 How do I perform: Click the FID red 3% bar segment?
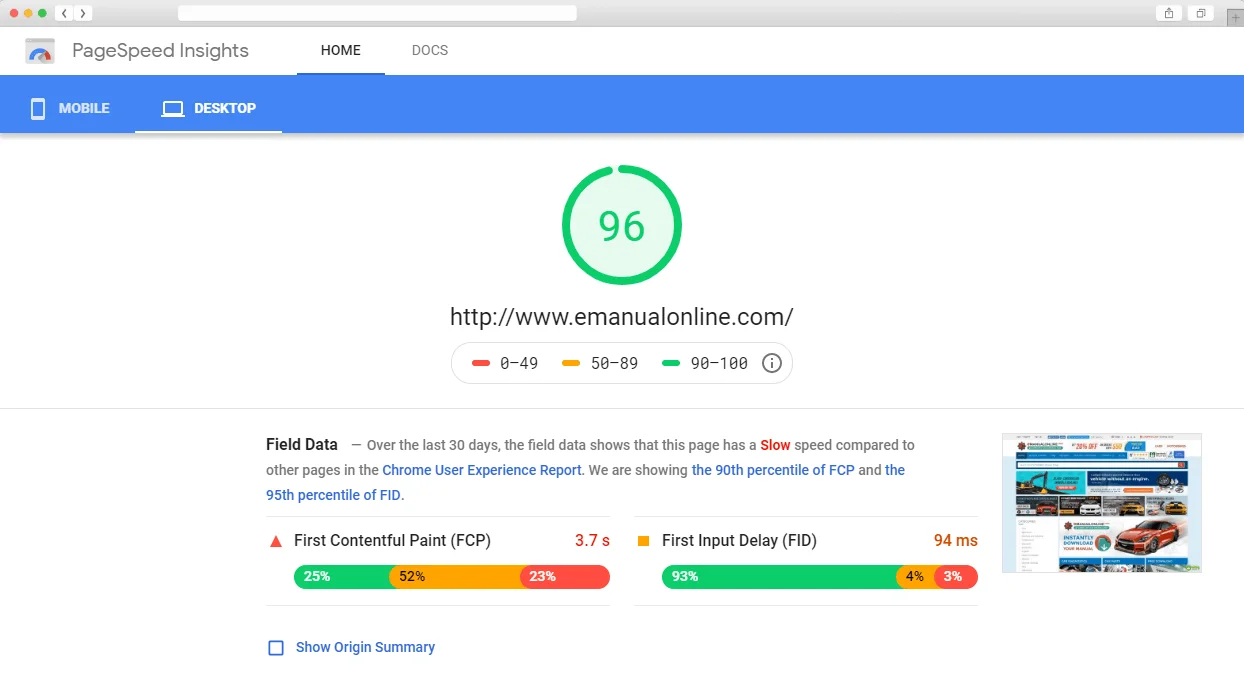click(956, 577)
